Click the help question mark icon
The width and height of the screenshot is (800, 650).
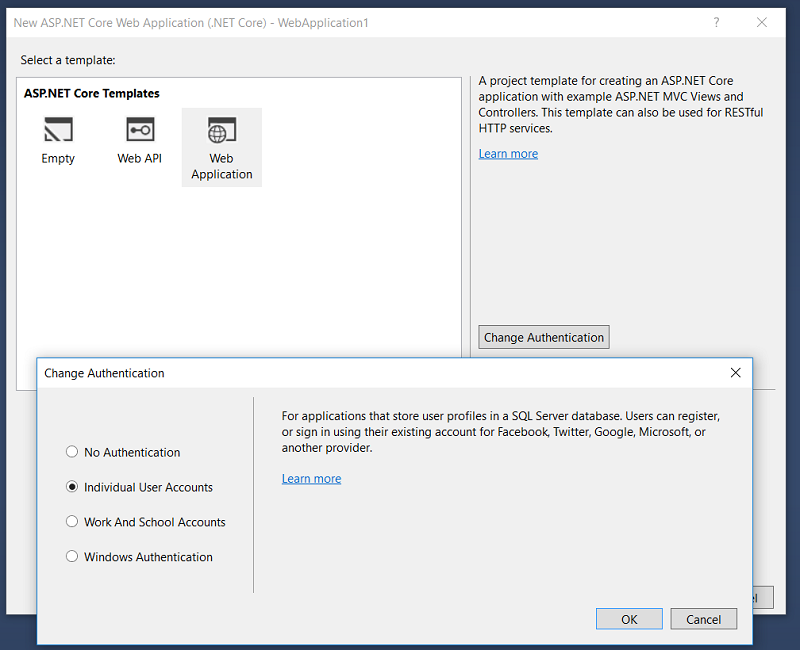pos(716,22)
